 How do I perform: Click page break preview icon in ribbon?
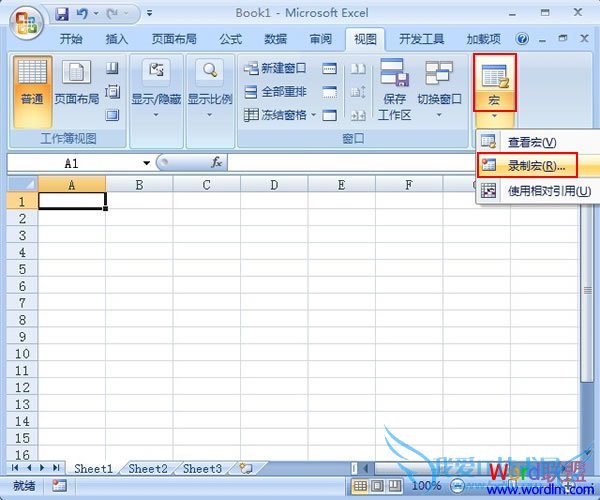112,69
